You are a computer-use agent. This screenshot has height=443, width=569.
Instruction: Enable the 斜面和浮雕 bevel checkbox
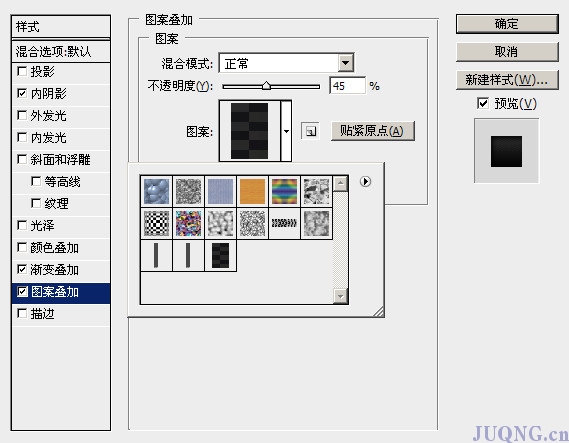click(22, 159)
